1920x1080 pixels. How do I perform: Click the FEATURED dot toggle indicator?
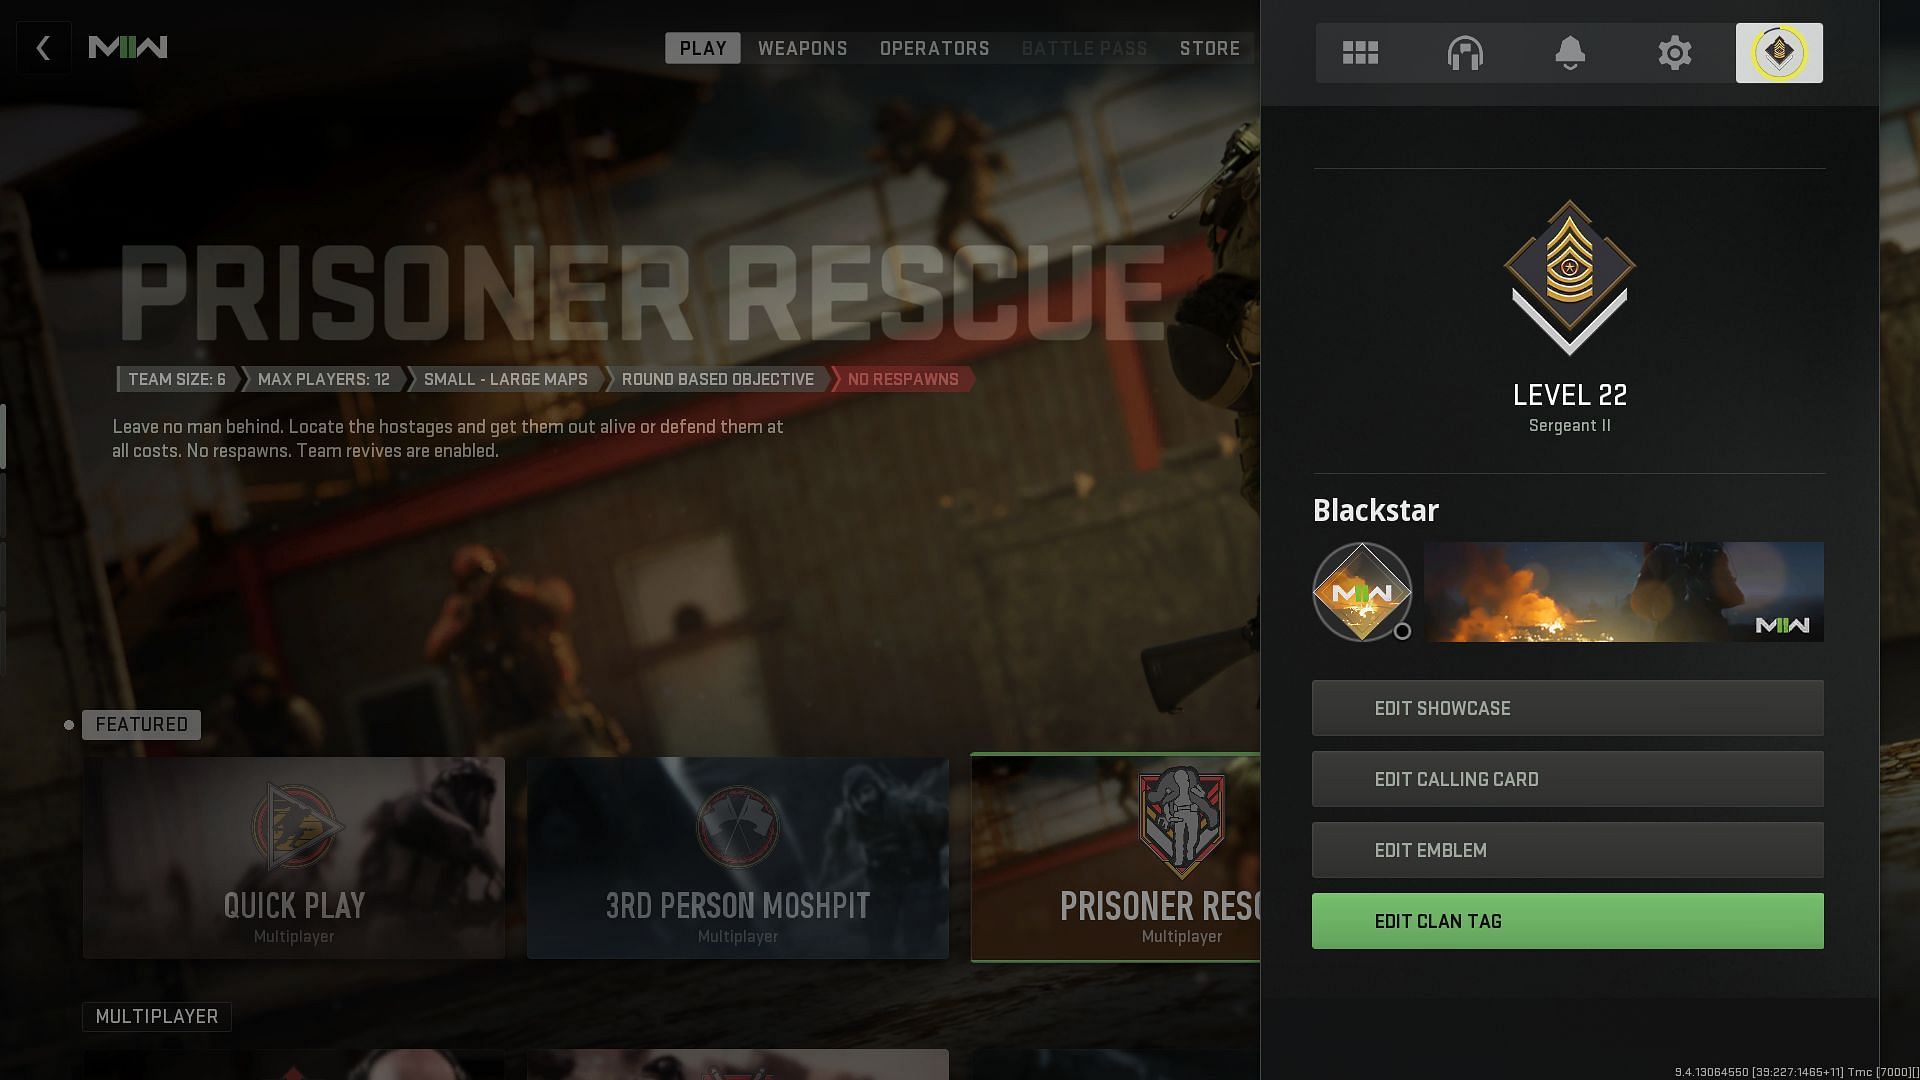pyautogui.click(x=67, y=724)
